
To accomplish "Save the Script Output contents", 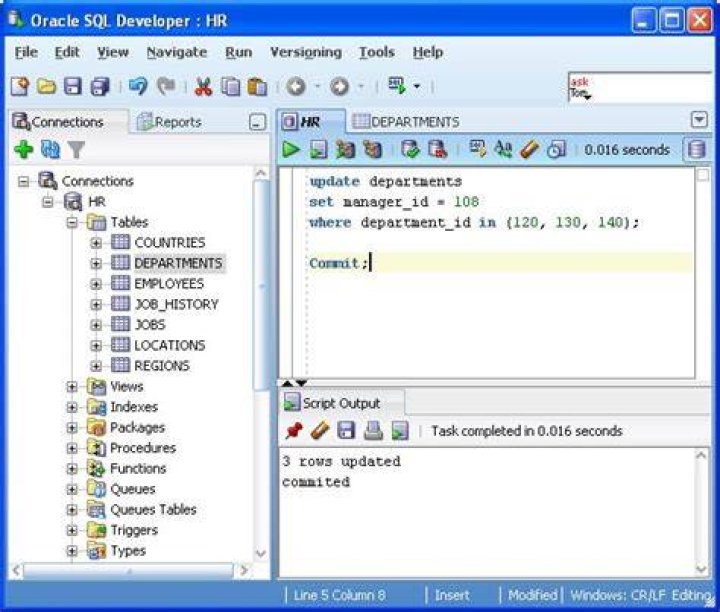I will pyautogui.click(x=346, y=431).
